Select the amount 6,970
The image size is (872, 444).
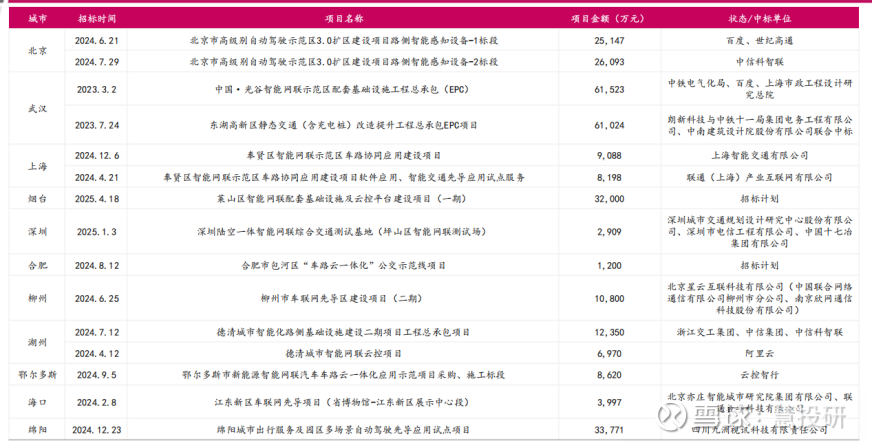609,353
